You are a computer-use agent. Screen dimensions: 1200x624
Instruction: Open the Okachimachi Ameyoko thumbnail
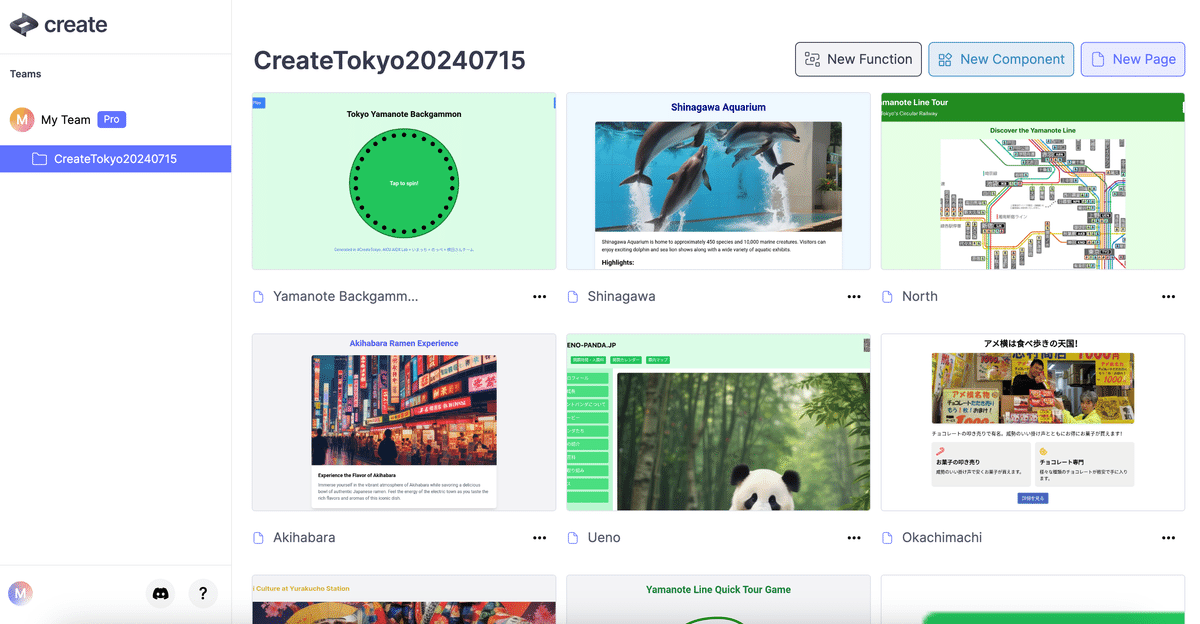[x=1032, y=422]
